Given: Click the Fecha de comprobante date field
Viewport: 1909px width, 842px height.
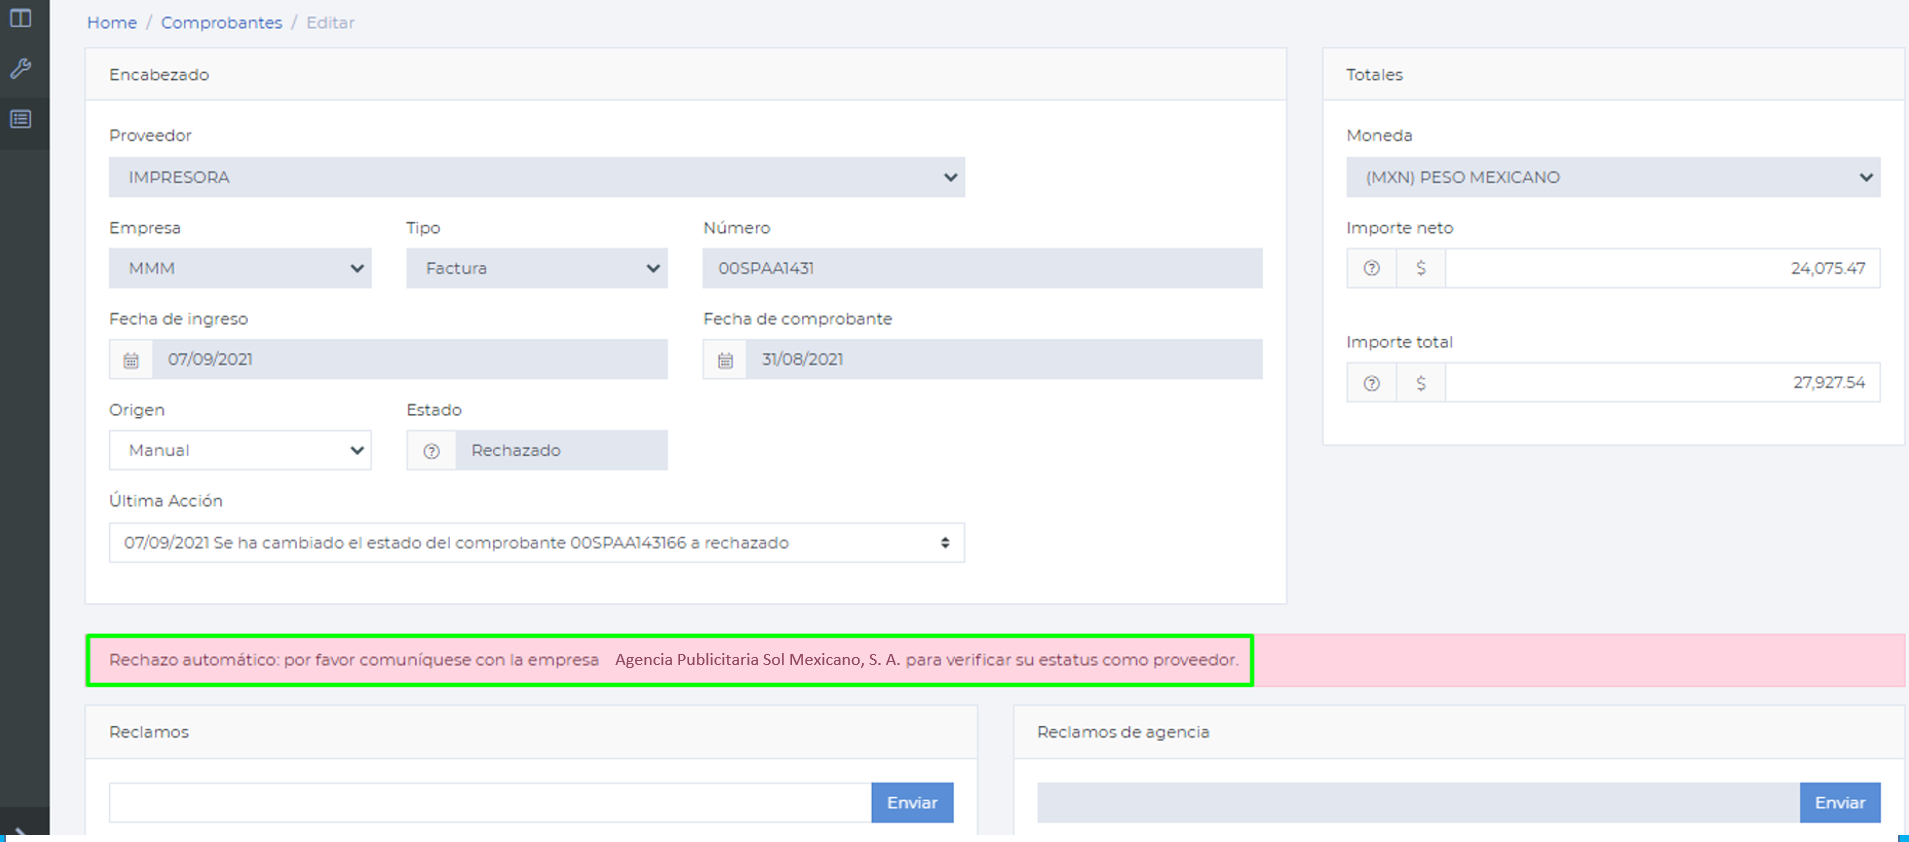Looking at the screenshot, I should pyautogui.click(x=1004, y=359).
